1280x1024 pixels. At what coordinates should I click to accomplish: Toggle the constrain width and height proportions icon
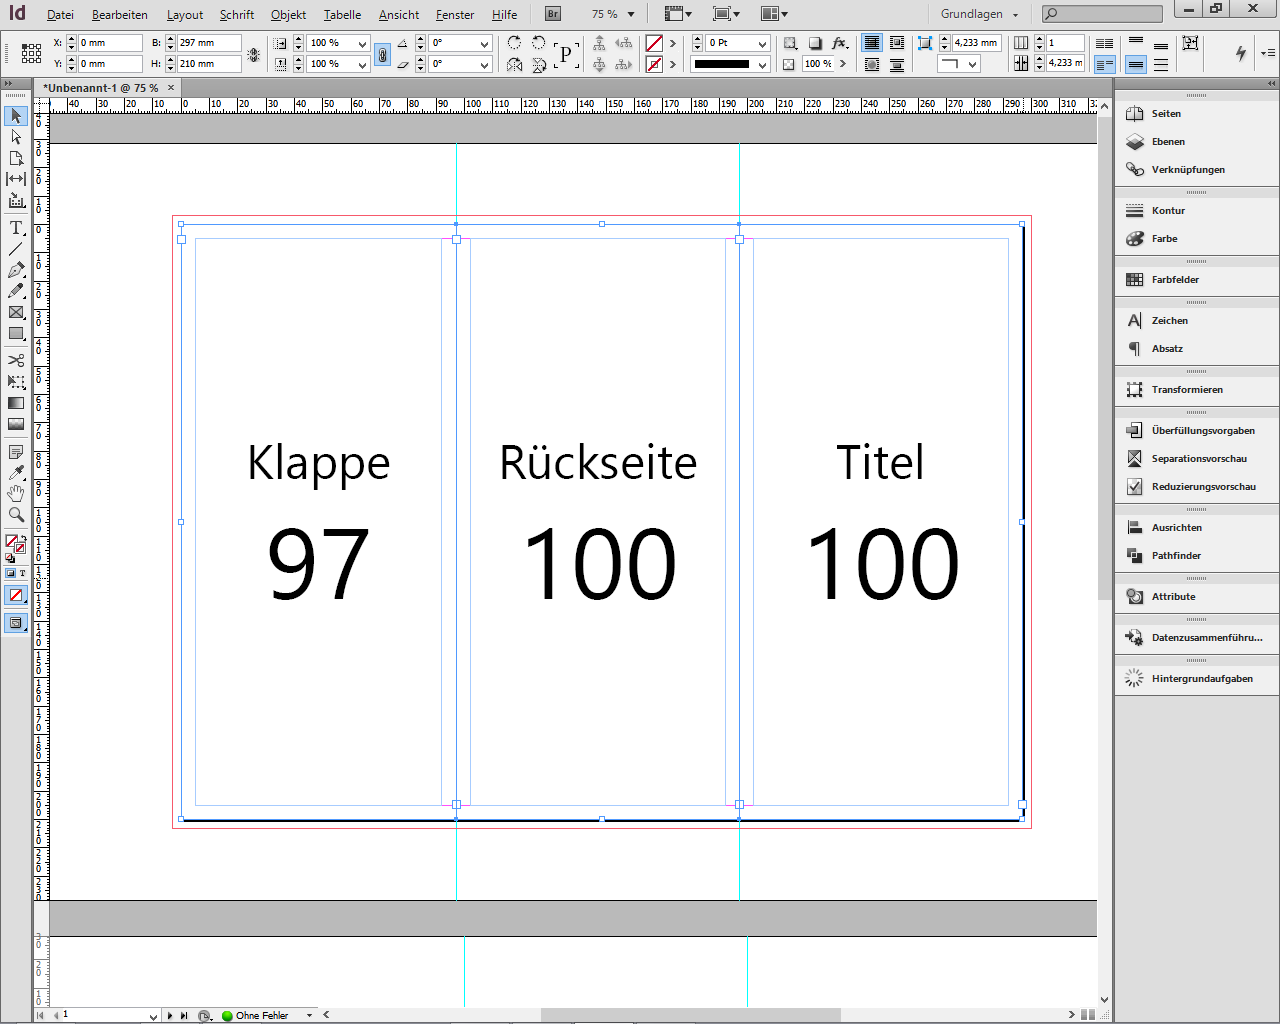[x=254, y=54]
